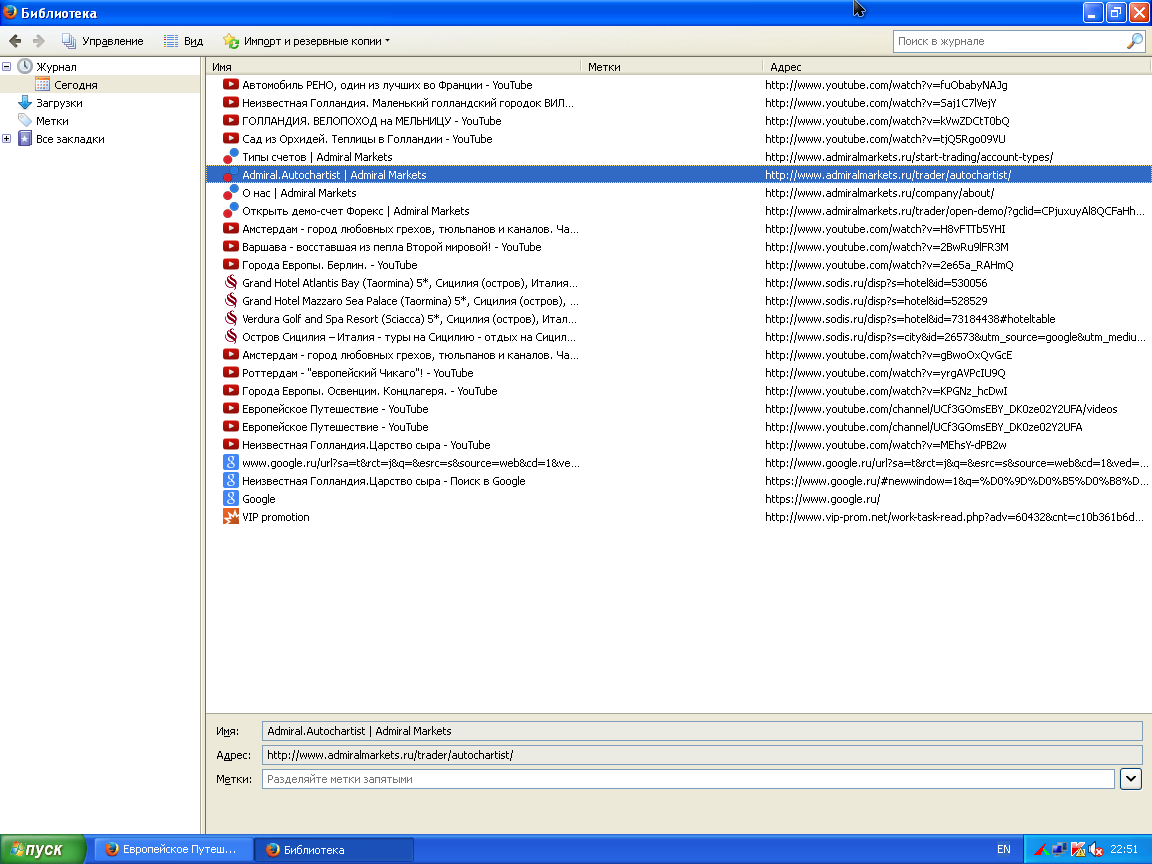Go forward with the right arrow button
The image size is (1152, 864).
39,41
